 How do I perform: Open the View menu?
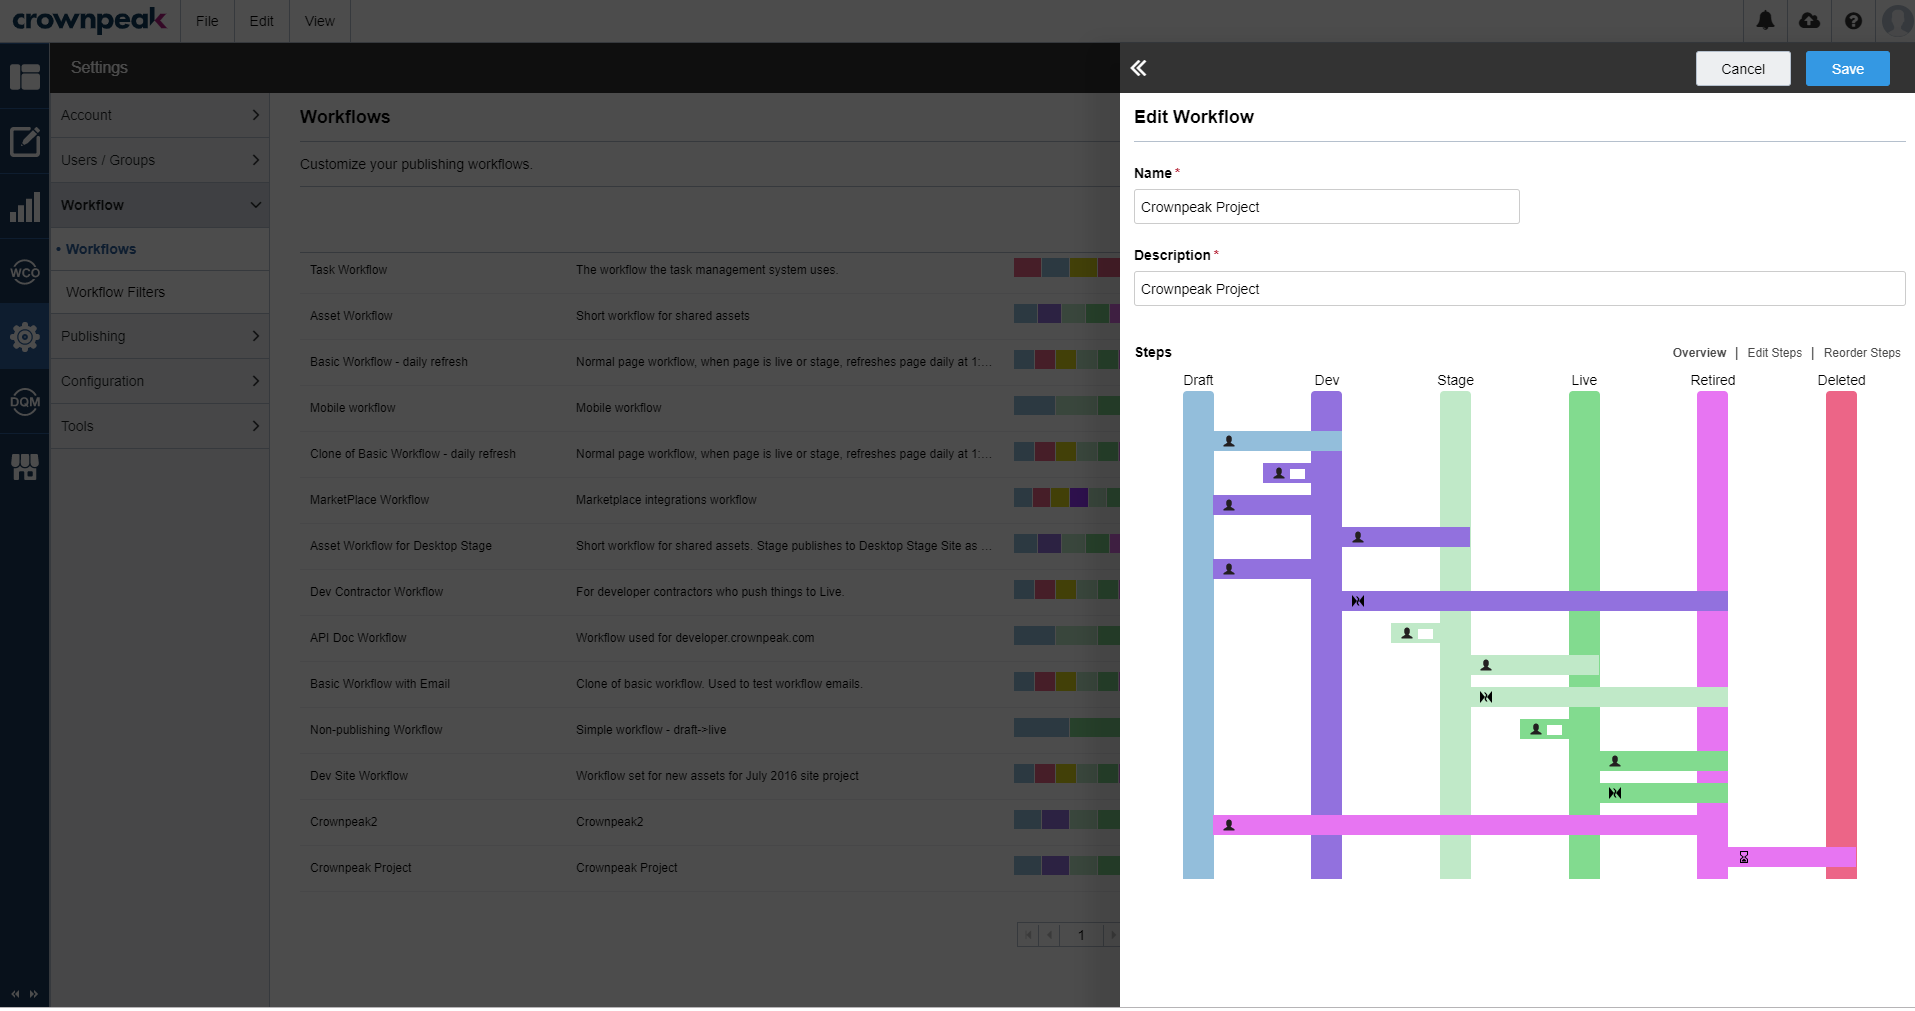pyautogui.click(x=319, y=21)
